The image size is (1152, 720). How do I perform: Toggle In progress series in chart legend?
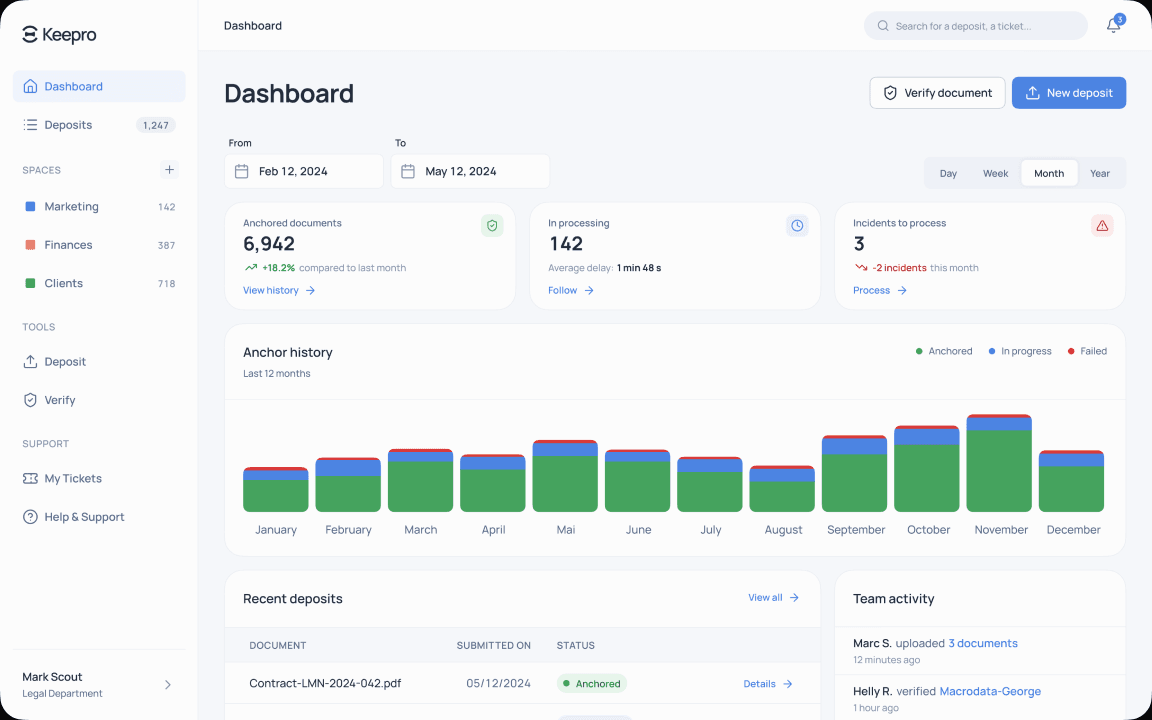pos(1020,351)
